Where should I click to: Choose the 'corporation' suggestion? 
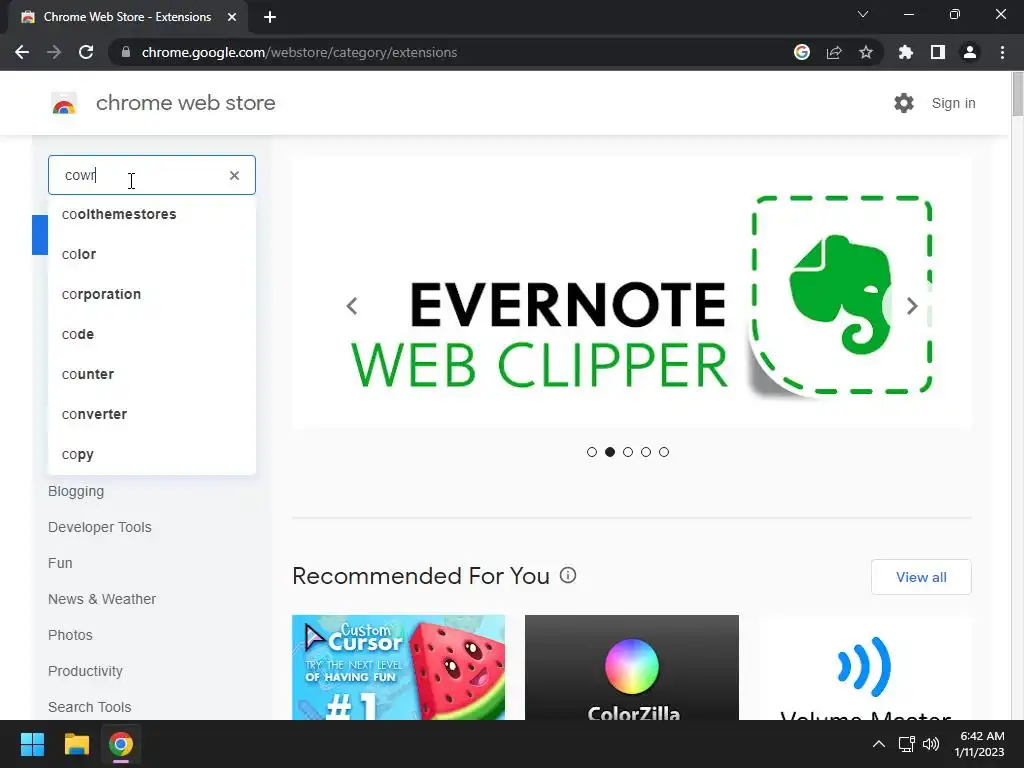click(x=152, y=294)
